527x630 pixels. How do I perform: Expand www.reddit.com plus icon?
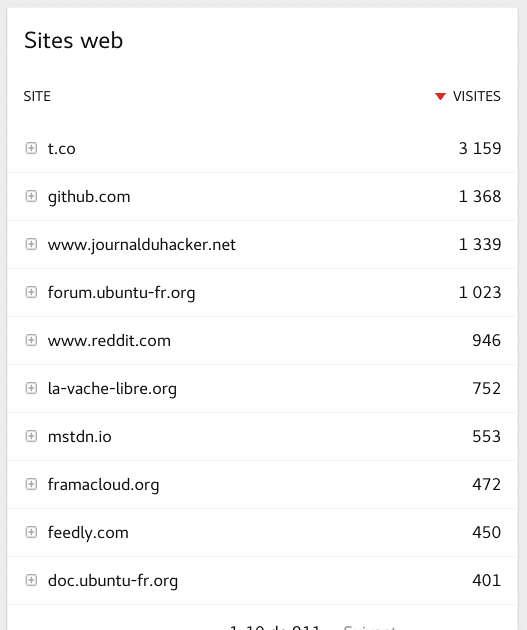point(31,340)
